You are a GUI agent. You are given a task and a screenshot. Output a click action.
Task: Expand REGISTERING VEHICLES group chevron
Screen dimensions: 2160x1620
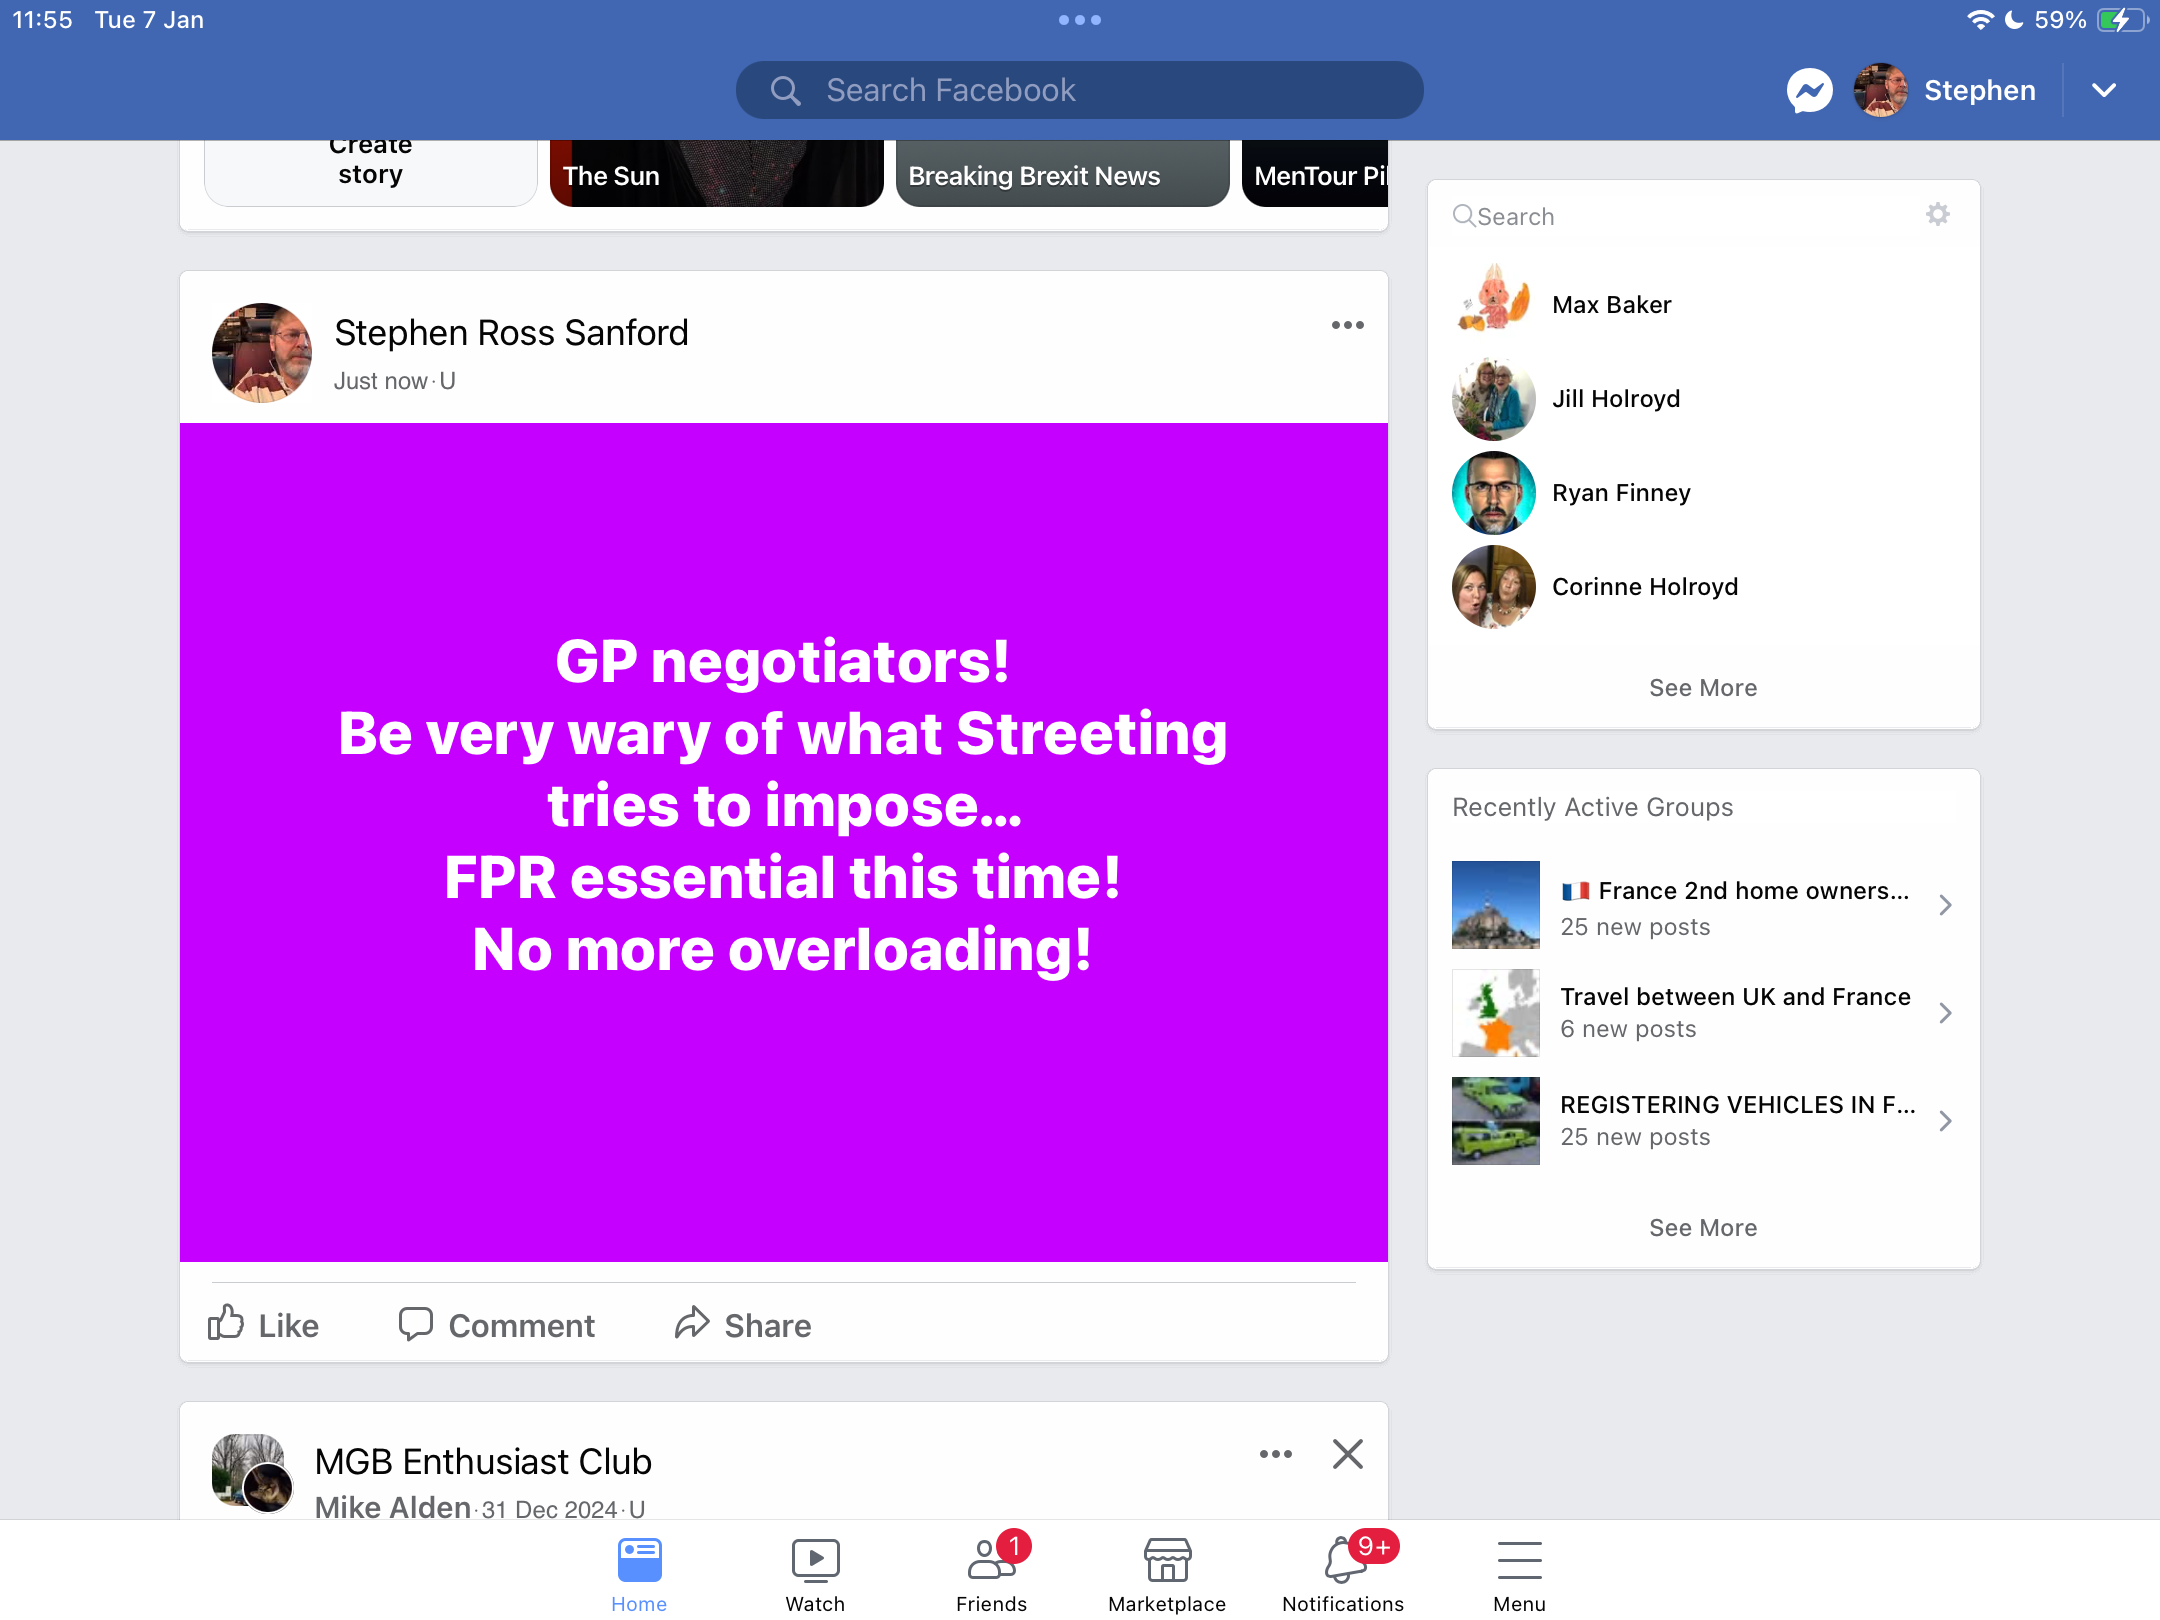pos(1945,1121)
